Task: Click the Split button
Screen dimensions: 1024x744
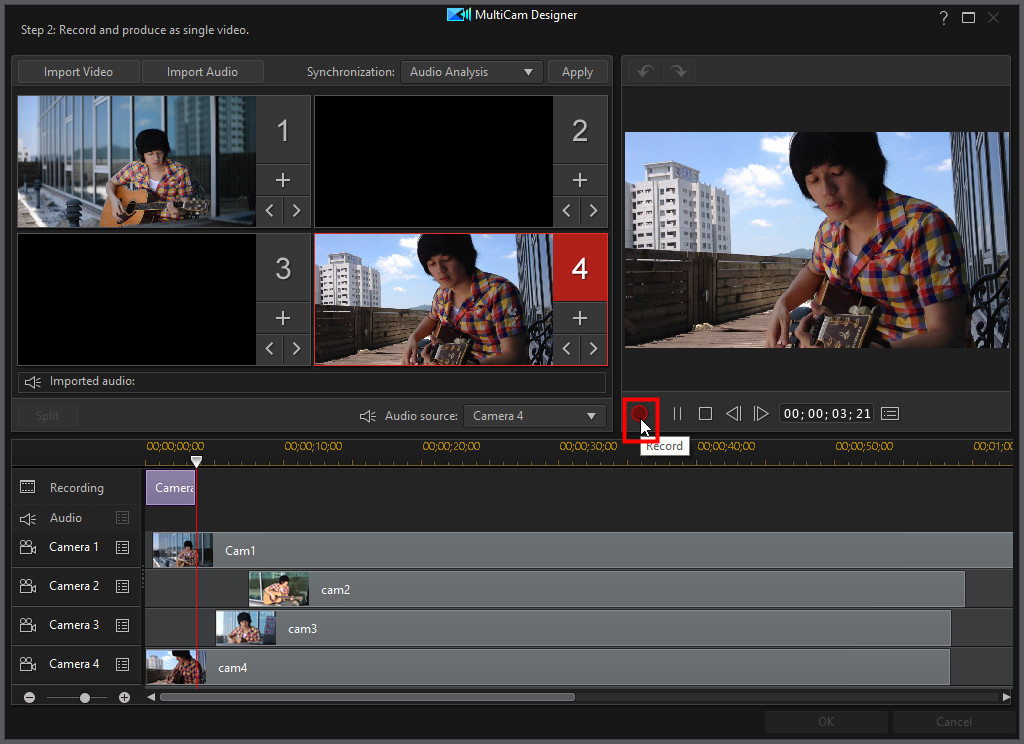Action: pyautogui.click(x=48, y=415)
